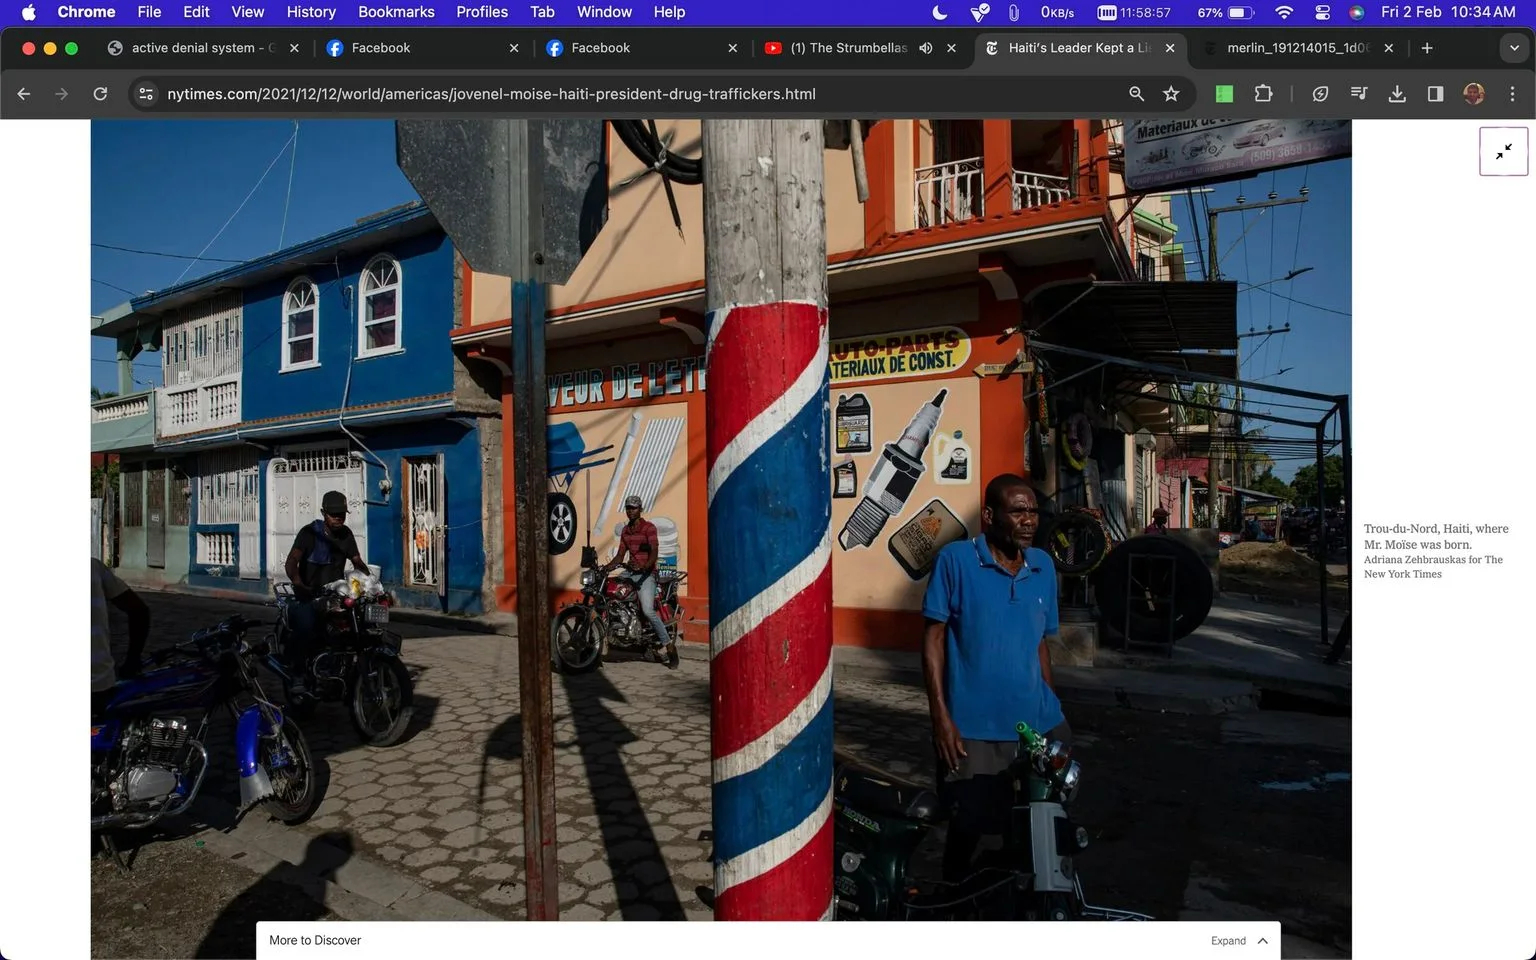Reload the New York Times page
1536x960 pixels.
tap(100, 94)
